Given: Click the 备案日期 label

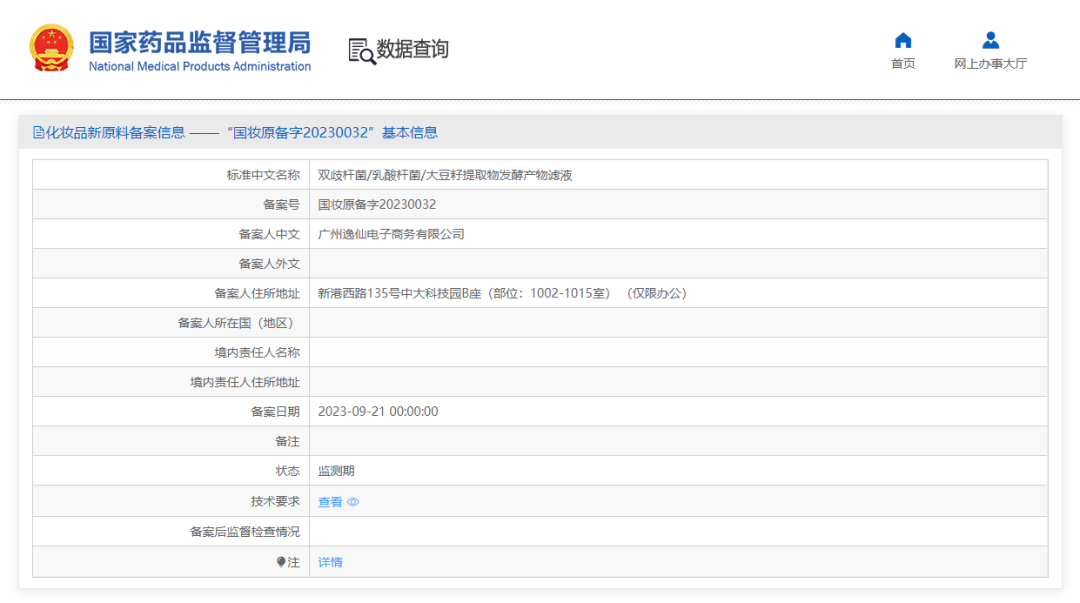Looking at the screenshot, I should [276, 412].
